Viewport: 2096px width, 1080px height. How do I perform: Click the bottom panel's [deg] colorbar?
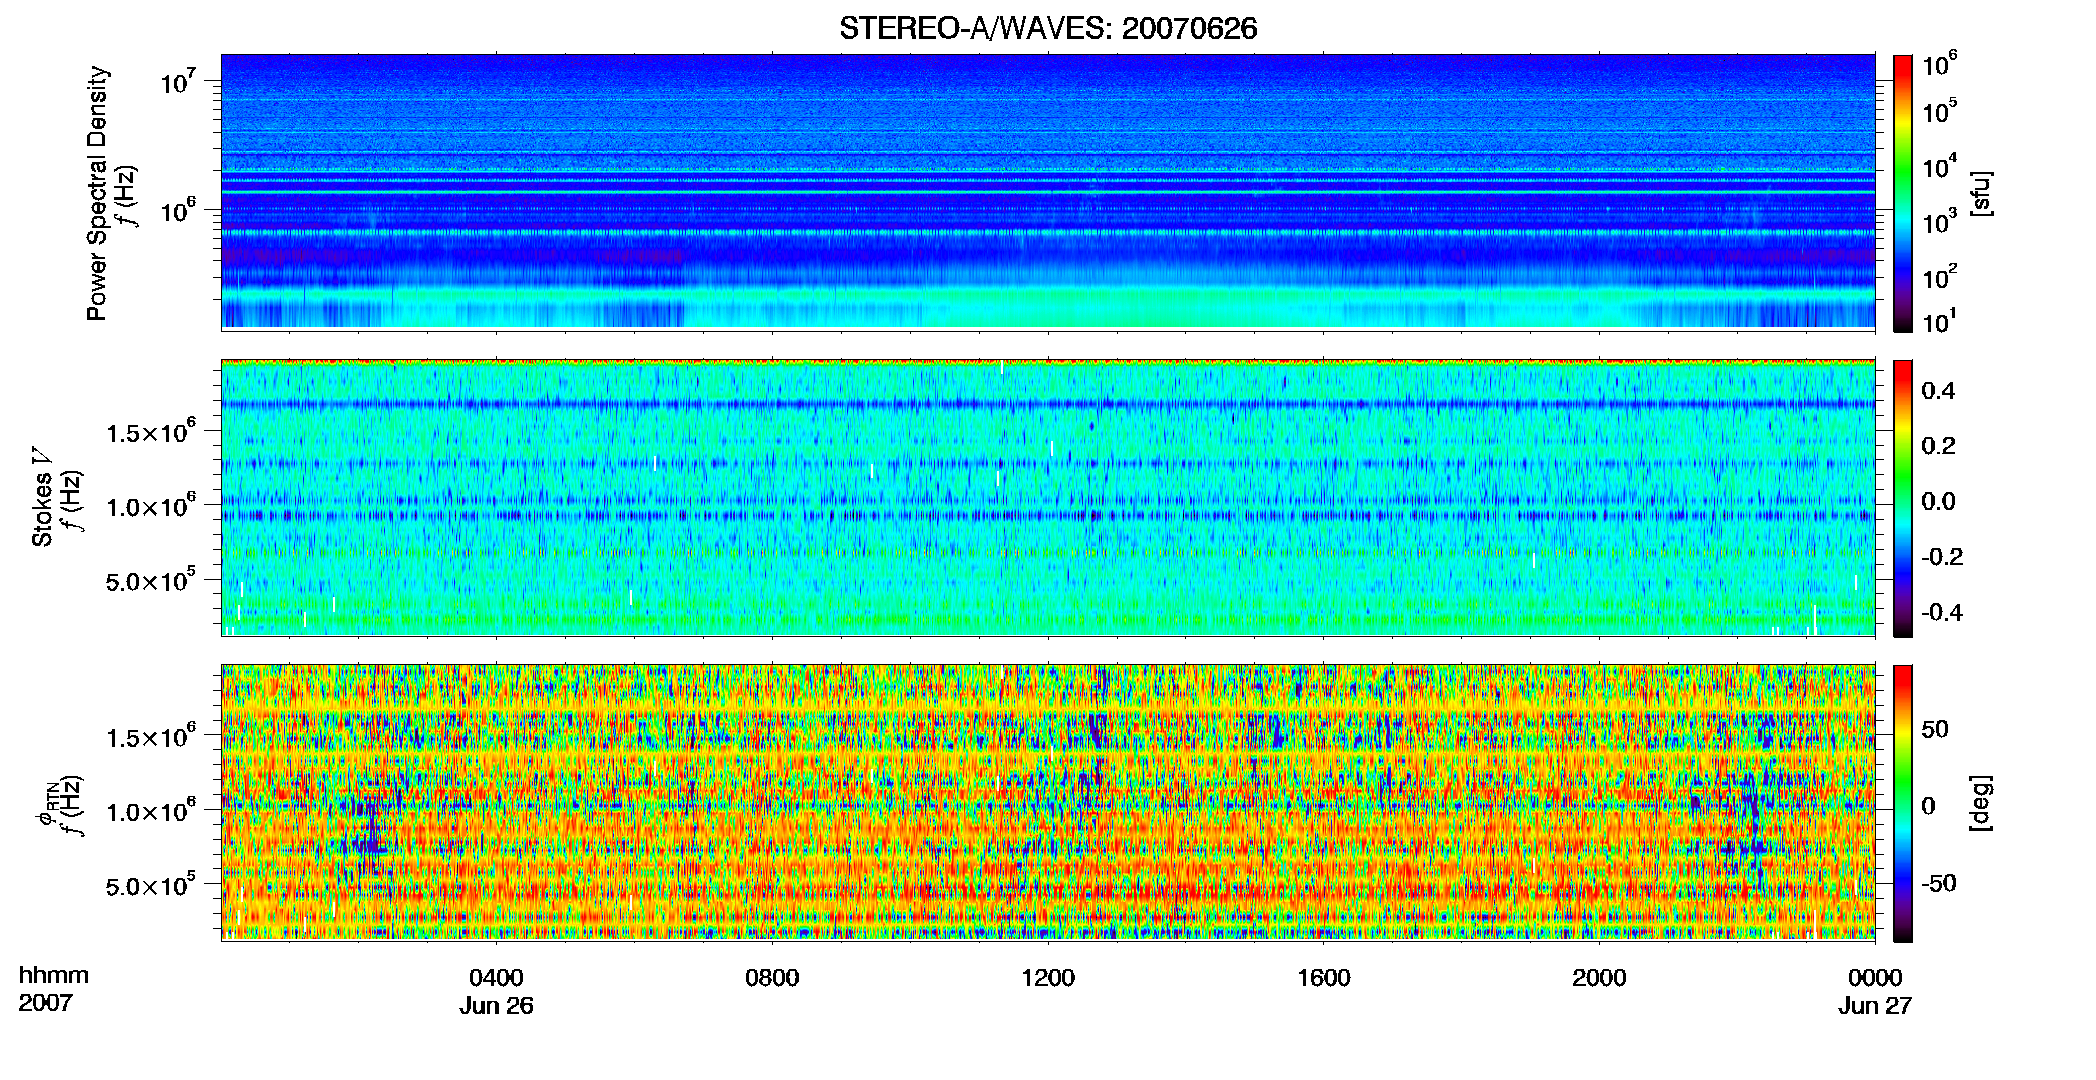[x=1903, y=803]
